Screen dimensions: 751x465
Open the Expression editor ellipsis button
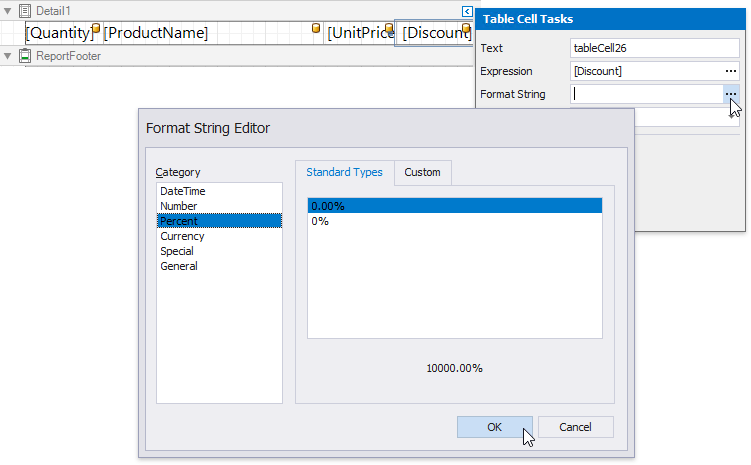pyautogui.click(x=732, y=71)
